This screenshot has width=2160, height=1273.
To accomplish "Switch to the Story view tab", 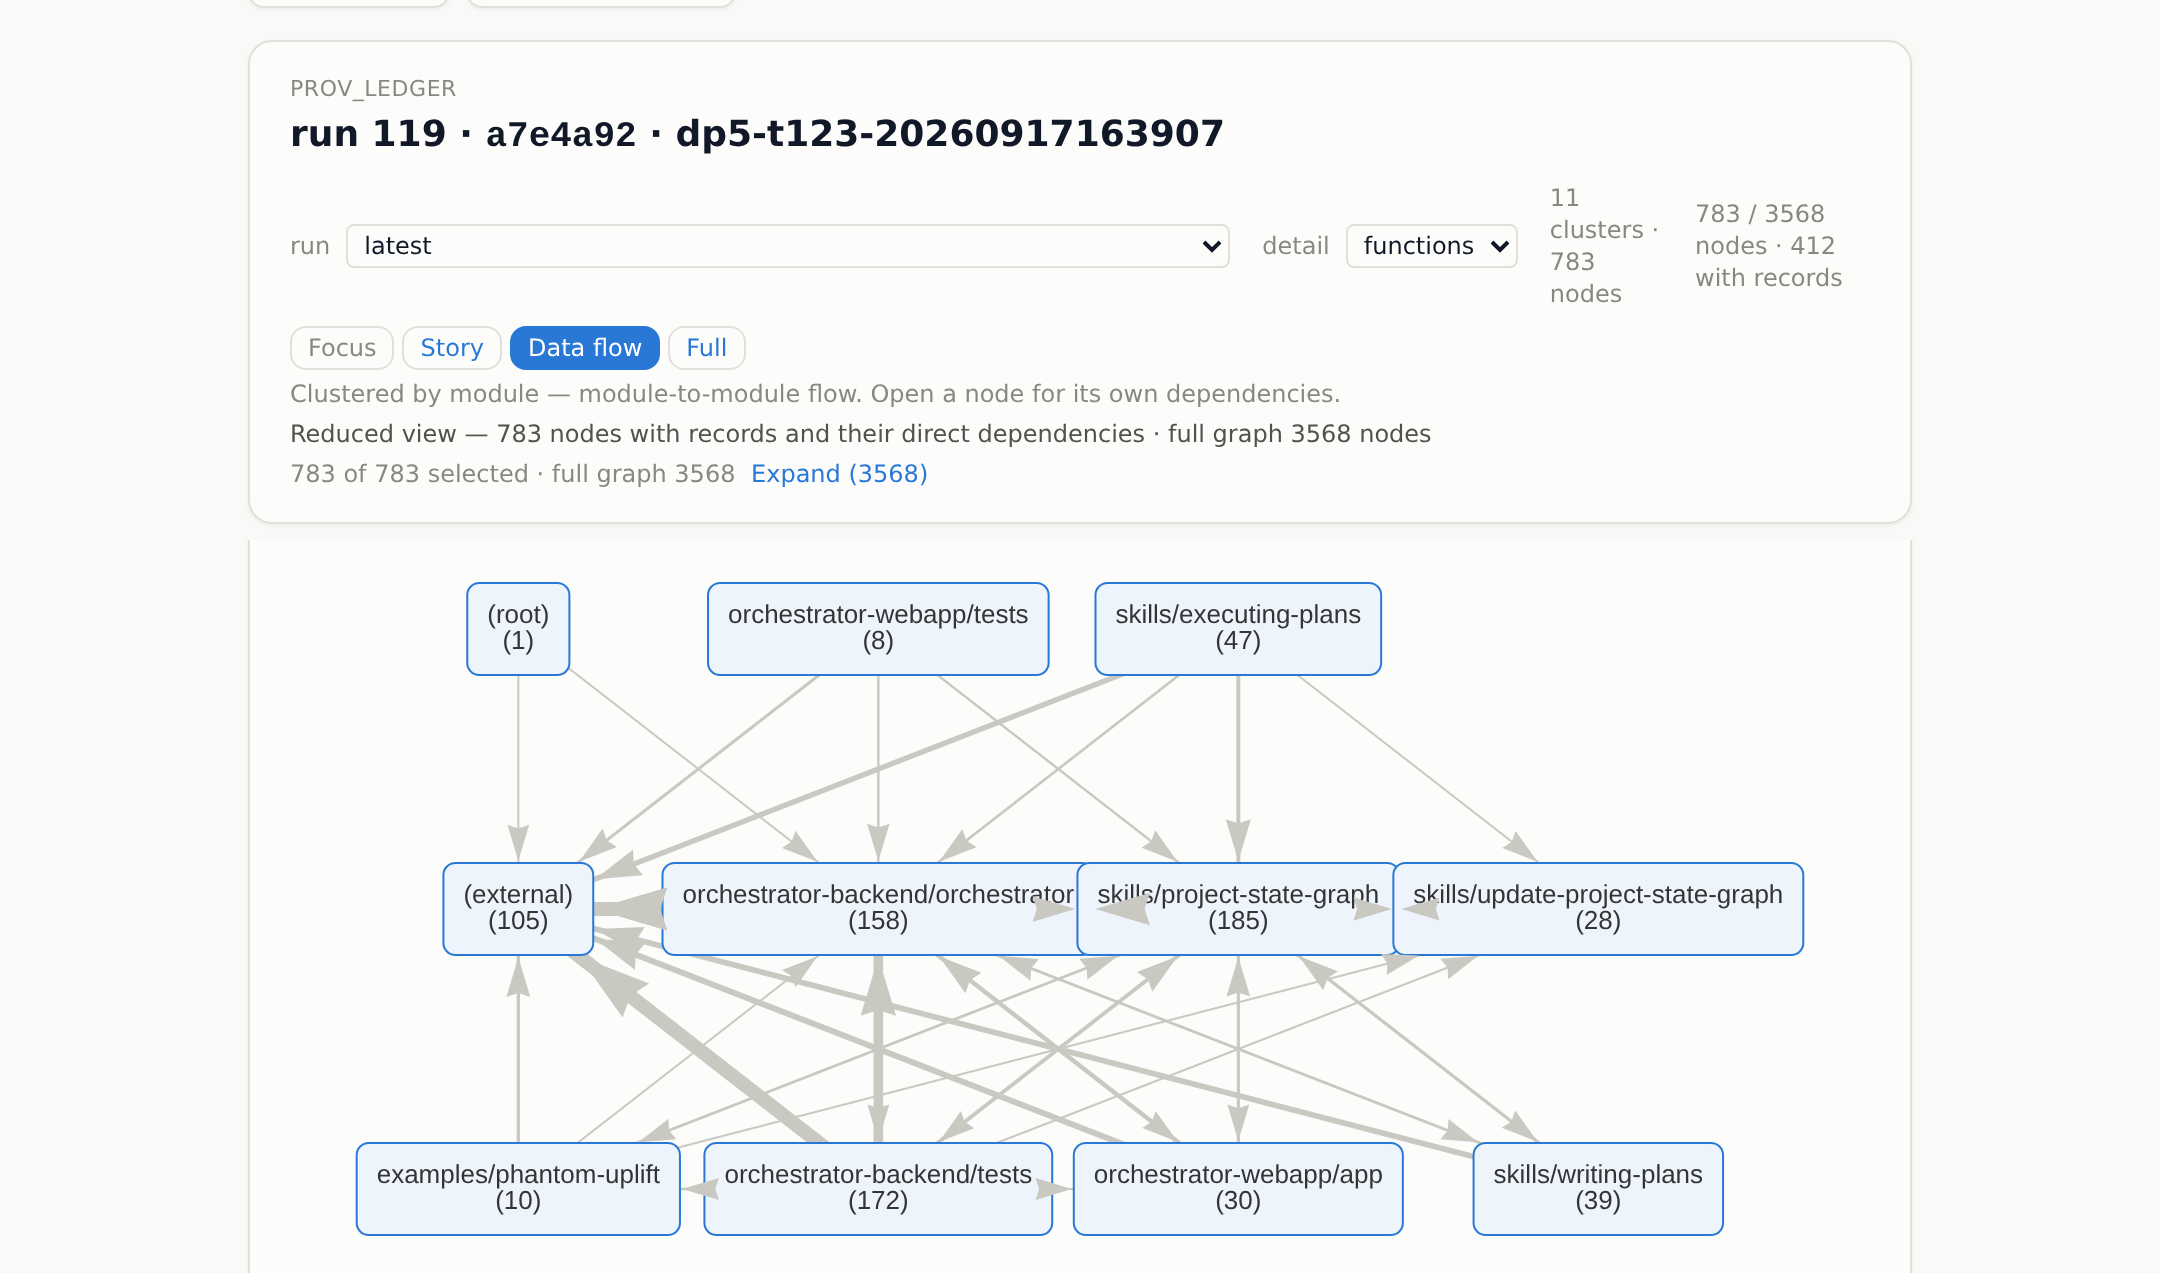I will click(451, 348).
